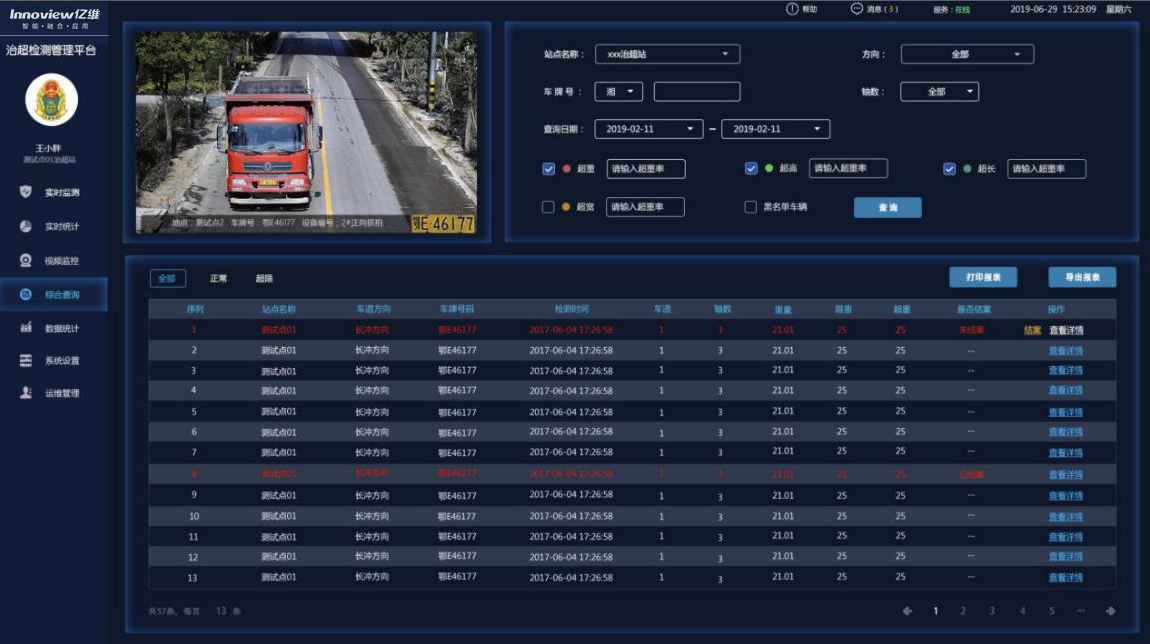The width and height of the screenshot is (1150, 644).
Task: Select the 数据统计 bar chart icon
Action: (x=26, y=328)
